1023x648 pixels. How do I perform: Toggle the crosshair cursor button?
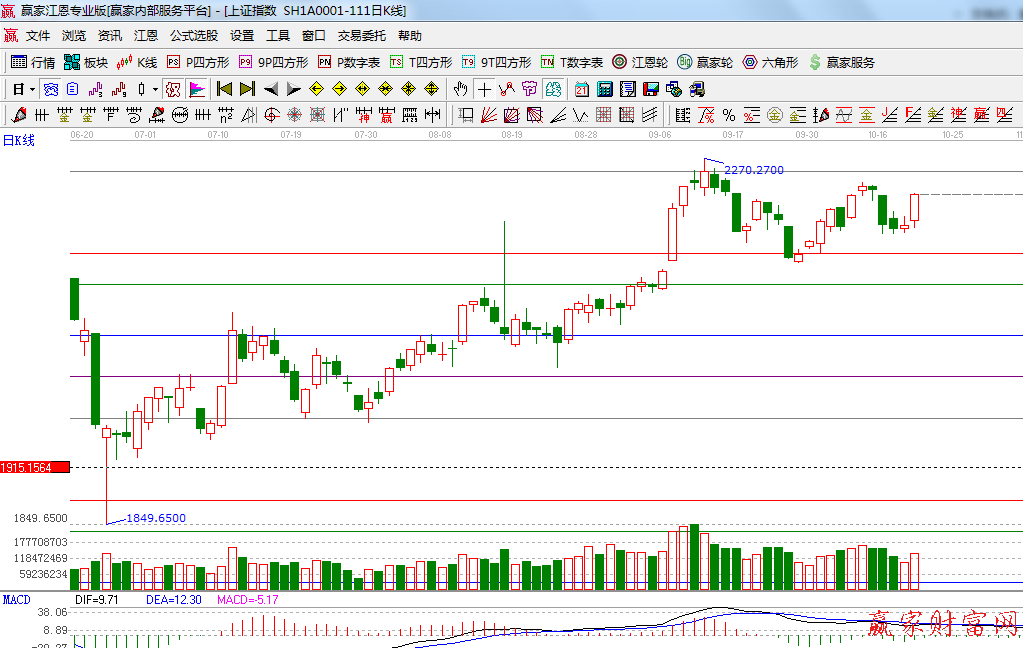[484, 89]
